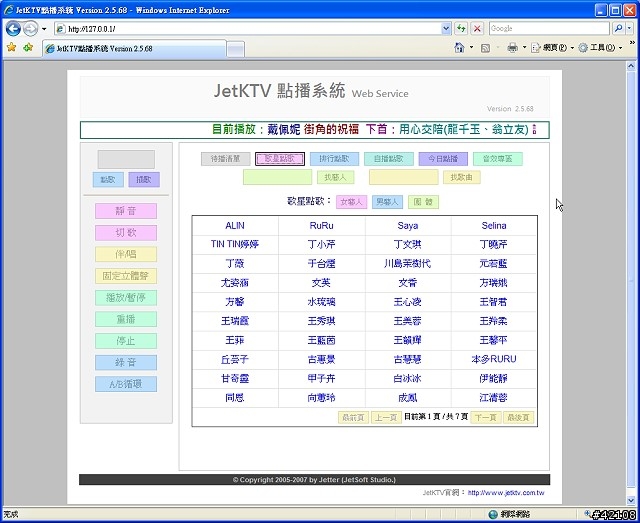The image size is (640, 523).
Task: Click the green Refresh icon
Action: tap(461, 29)
